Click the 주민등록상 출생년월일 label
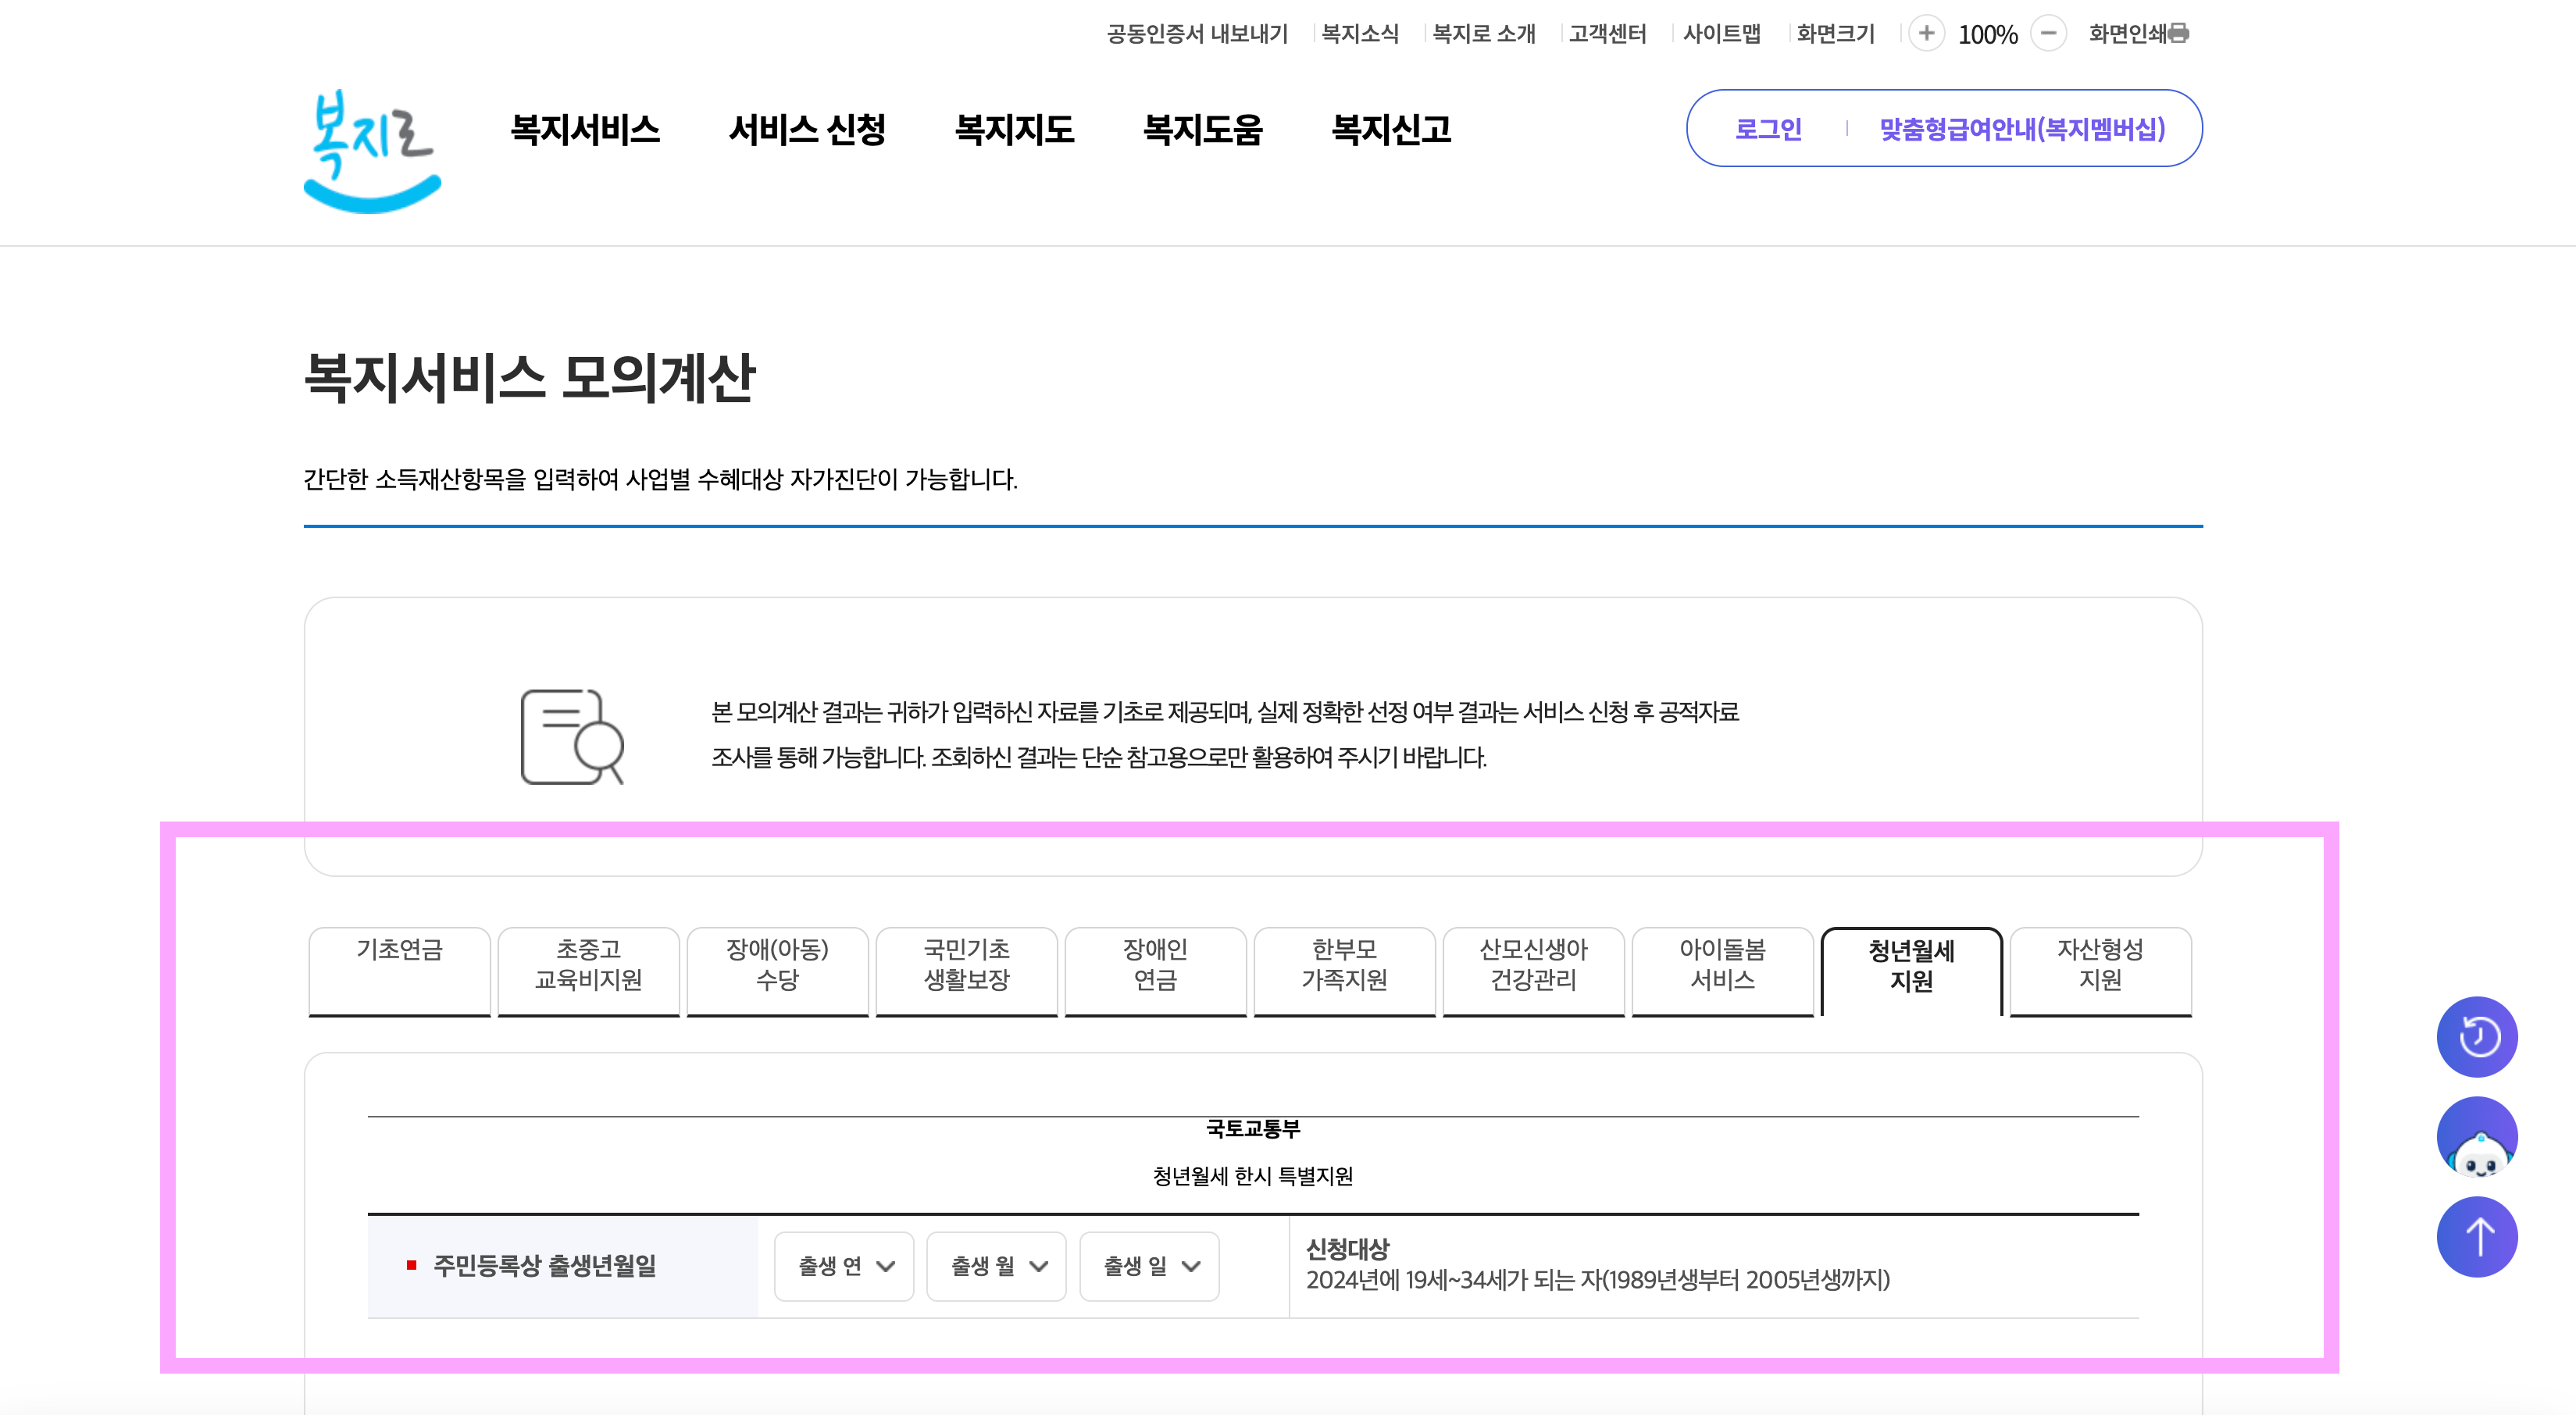The width and height of the screenshot is (2576, 1415). click(x=545, y=1266)
